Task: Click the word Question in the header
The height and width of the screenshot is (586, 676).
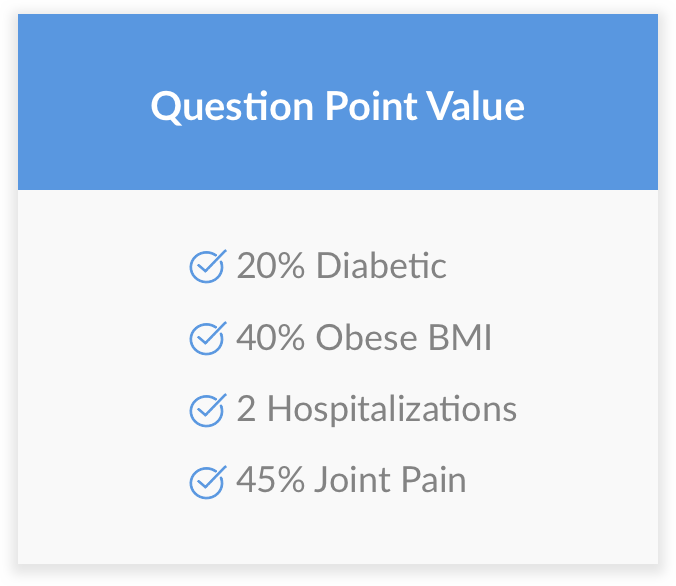Action: (x=232, y=107)
